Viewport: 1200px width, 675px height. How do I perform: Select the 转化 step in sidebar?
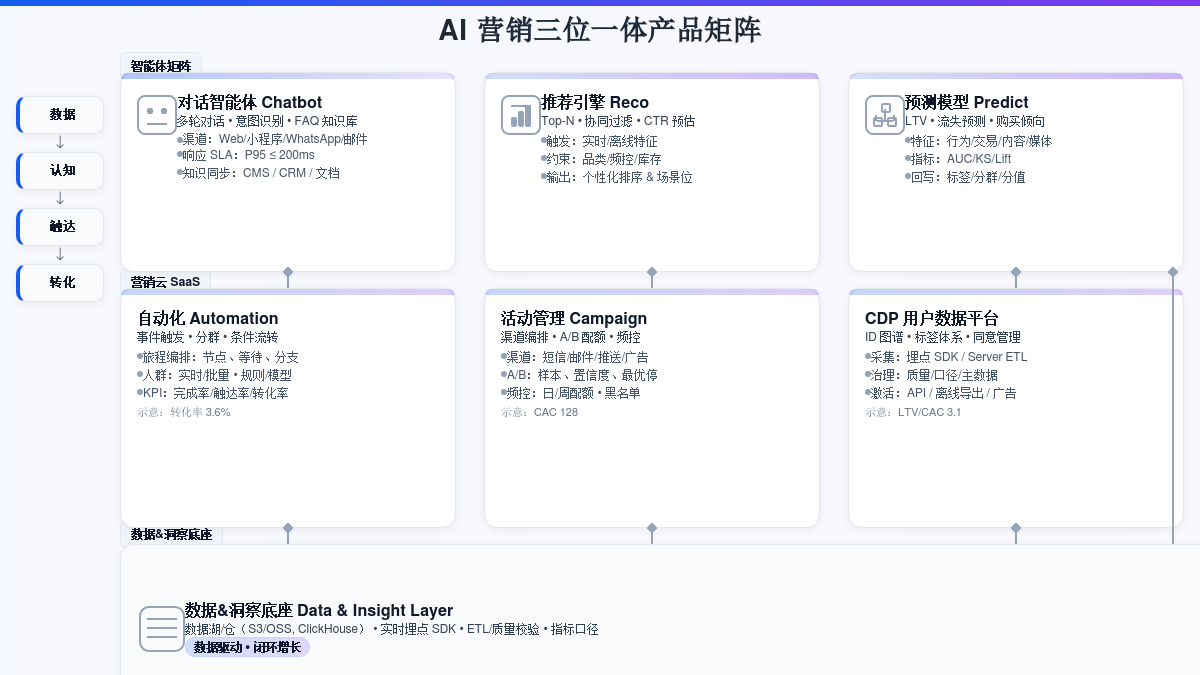pos(62,283)
